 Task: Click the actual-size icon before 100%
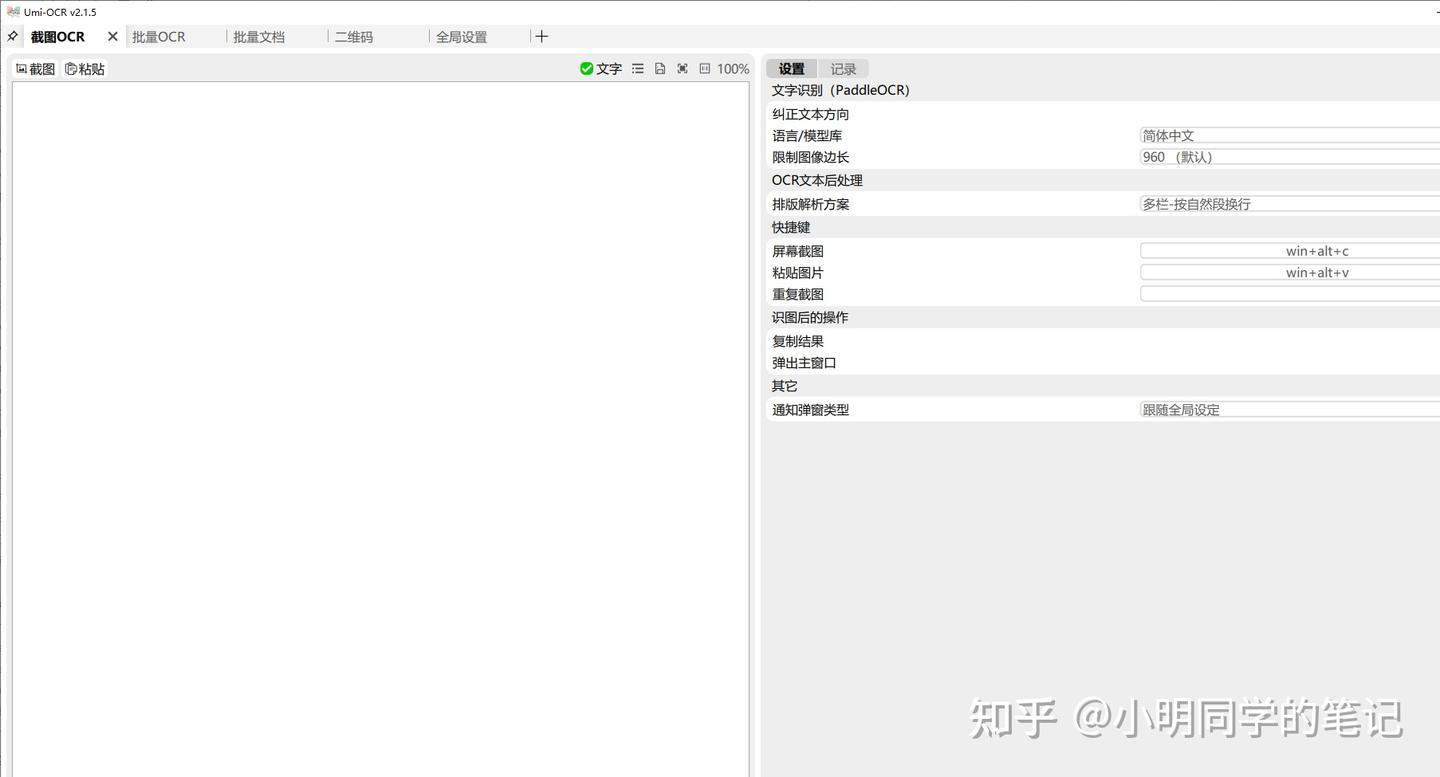(704, 69)
